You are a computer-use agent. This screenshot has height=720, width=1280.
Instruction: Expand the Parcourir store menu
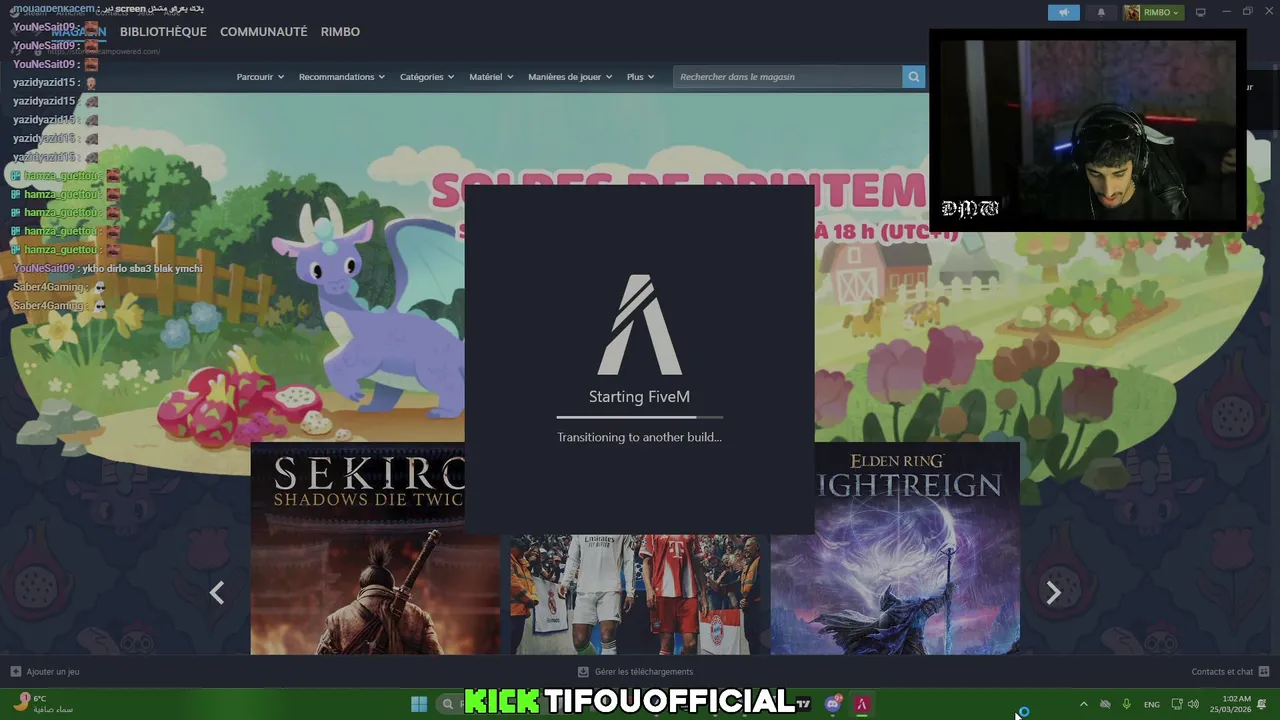point(260,77)
